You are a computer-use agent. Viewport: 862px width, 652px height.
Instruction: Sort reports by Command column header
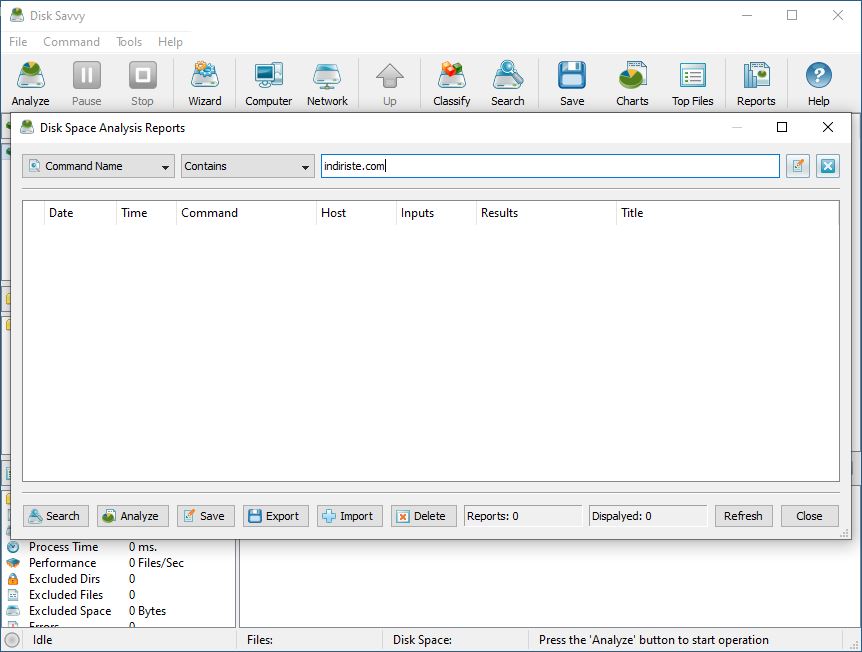point(246,213)
